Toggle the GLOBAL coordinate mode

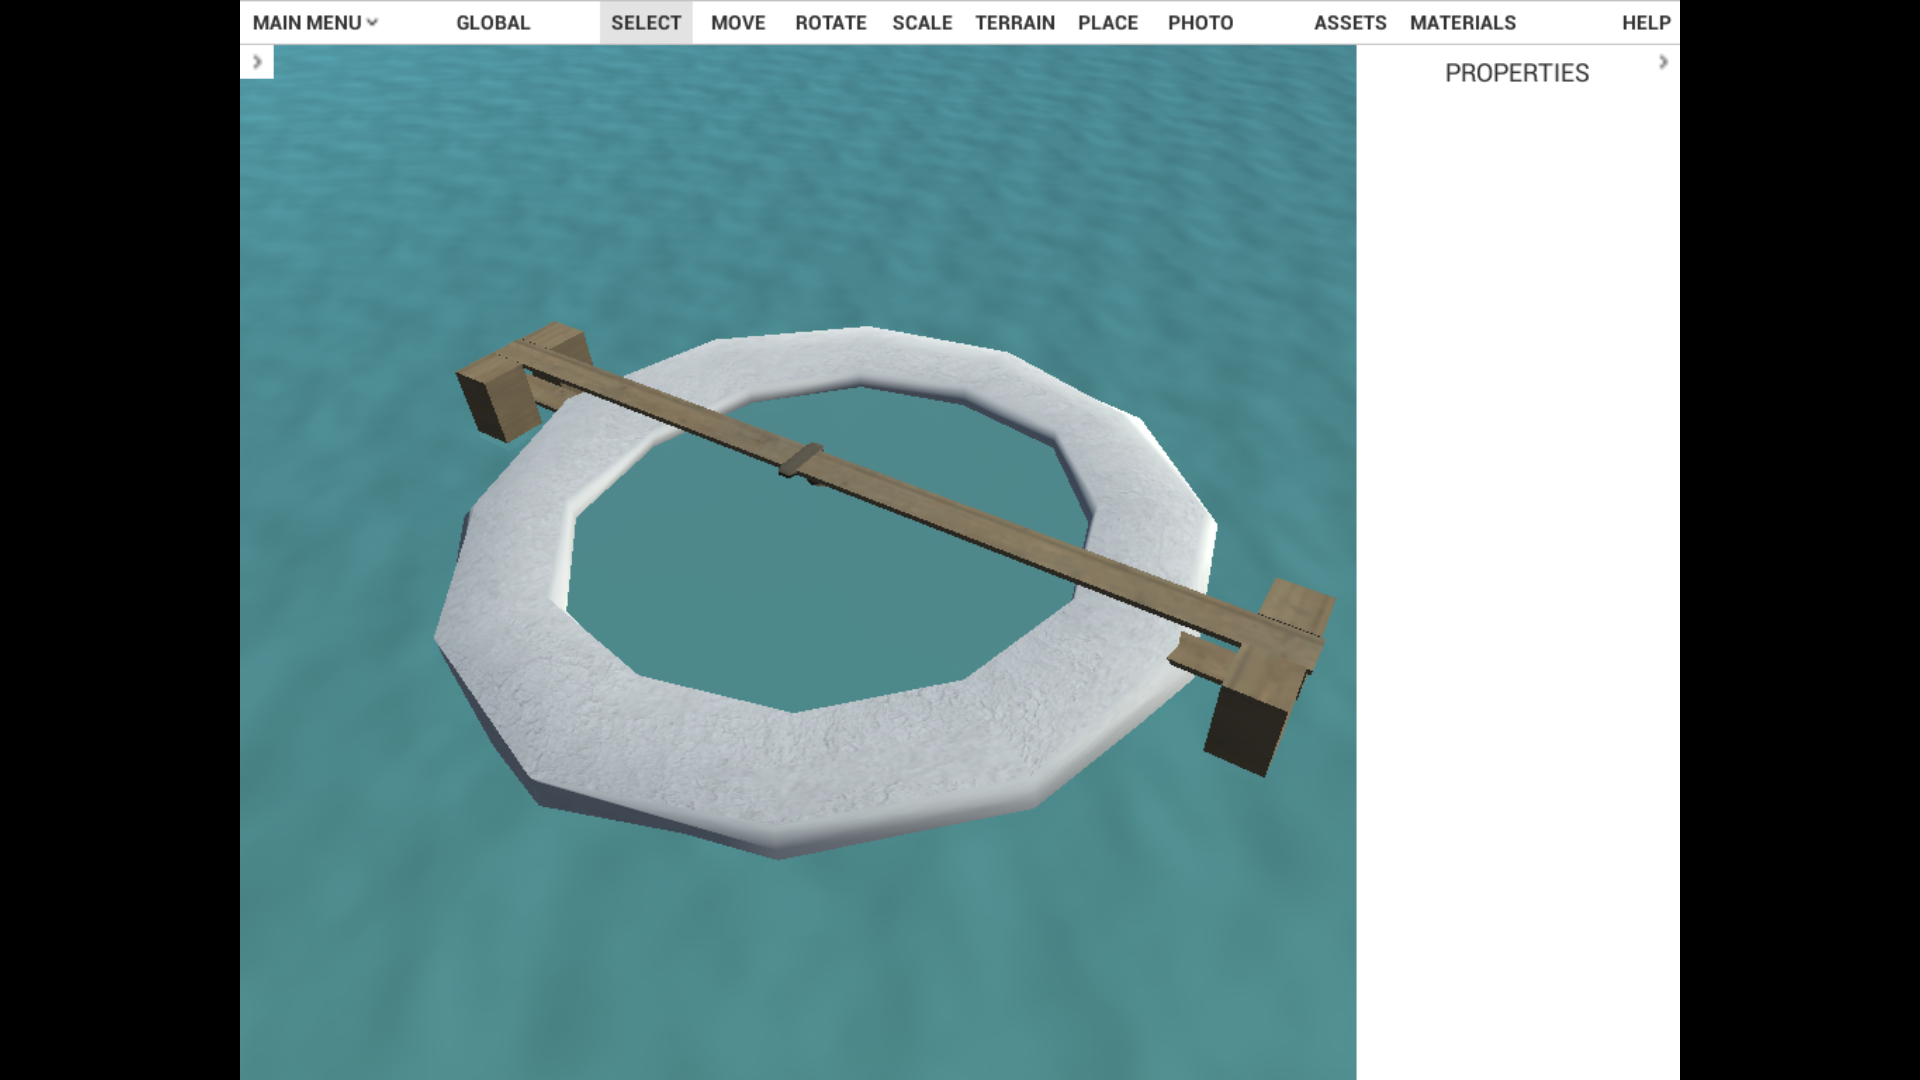[x=493, y=22]
